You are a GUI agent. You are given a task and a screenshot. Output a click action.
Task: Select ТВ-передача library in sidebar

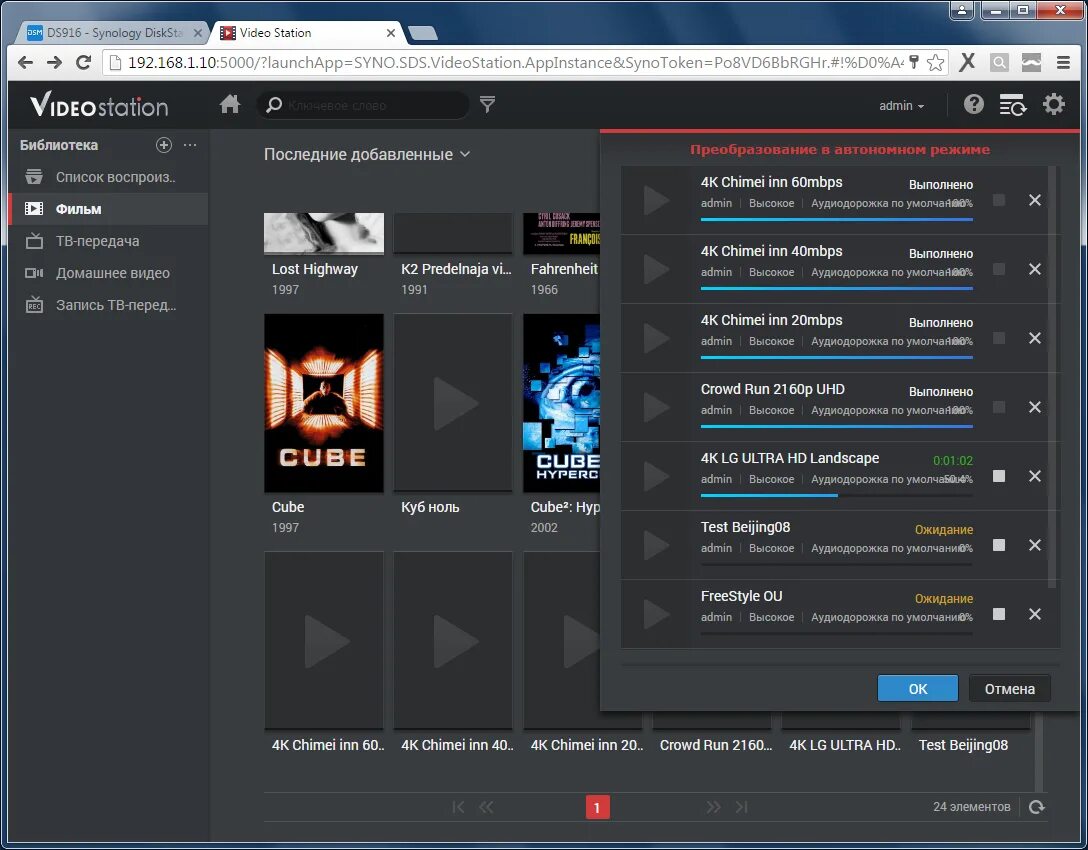pos(108,241)
